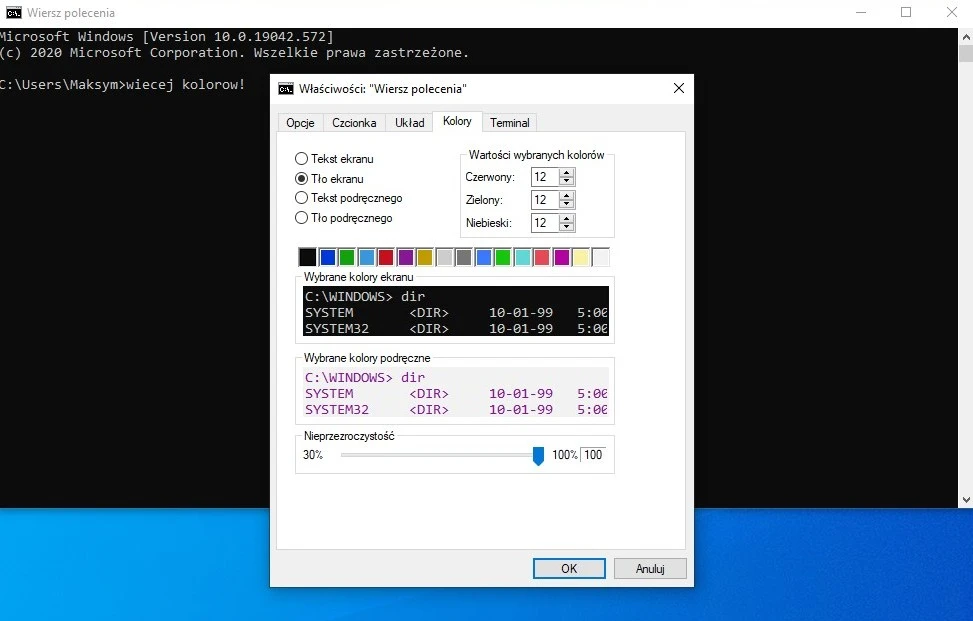Click the opacity percentage input field
Image resolution: width=973 pixels, height=621 pixels.
tap(593, 455)
